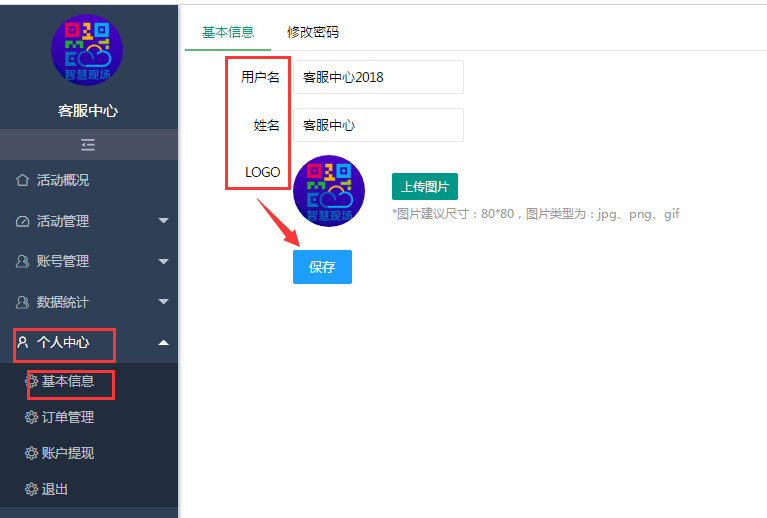Expand the 数据统计 menu arrow

[x=164, y=301]
